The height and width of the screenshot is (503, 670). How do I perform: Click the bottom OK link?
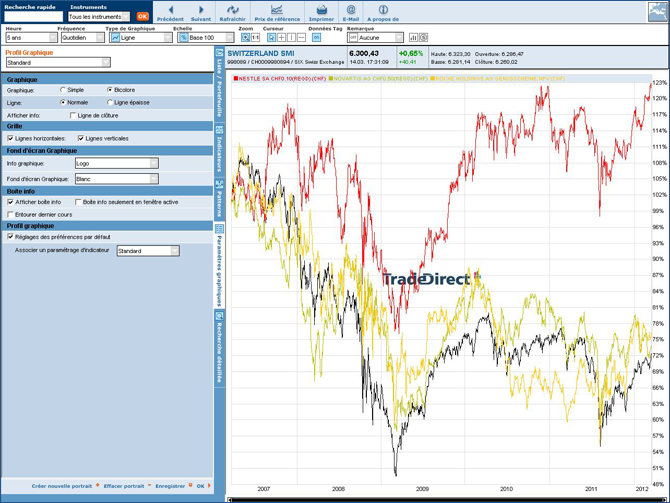[x=200, y=486]
